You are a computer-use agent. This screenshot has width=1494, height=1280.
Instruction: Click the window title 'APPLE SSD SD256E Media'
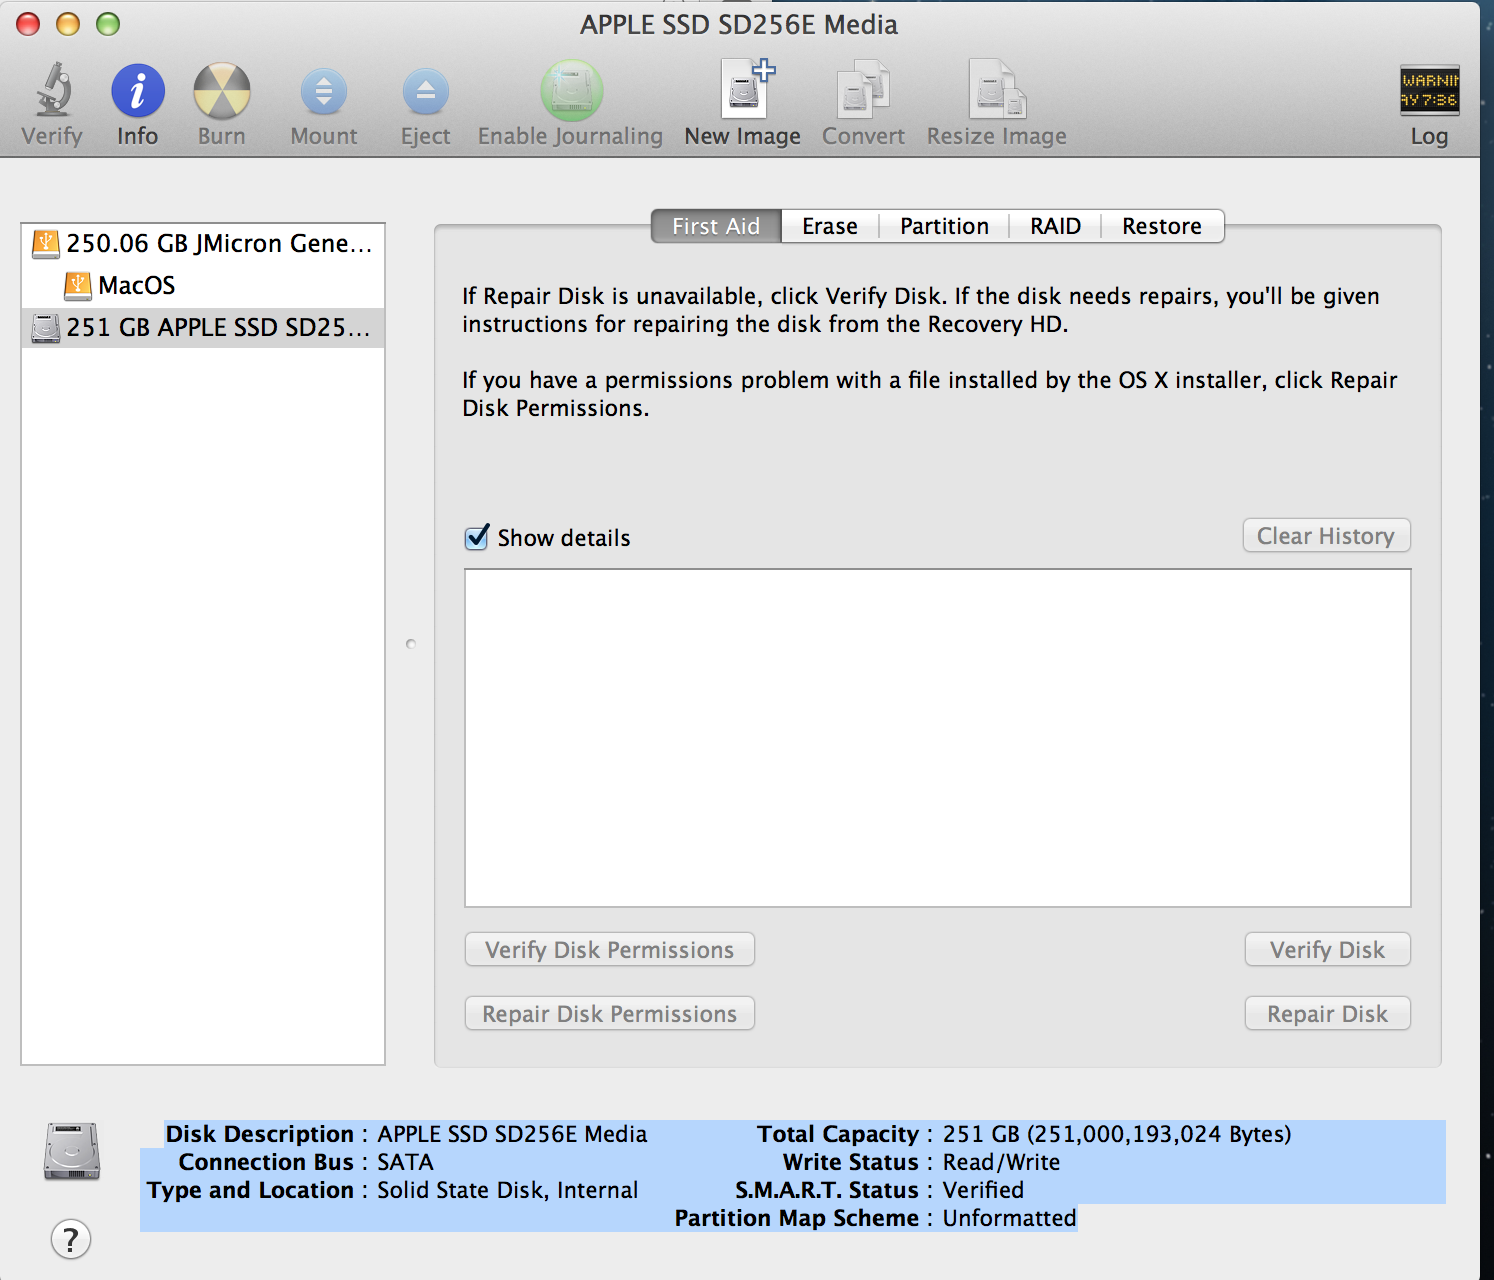point(739,24)
